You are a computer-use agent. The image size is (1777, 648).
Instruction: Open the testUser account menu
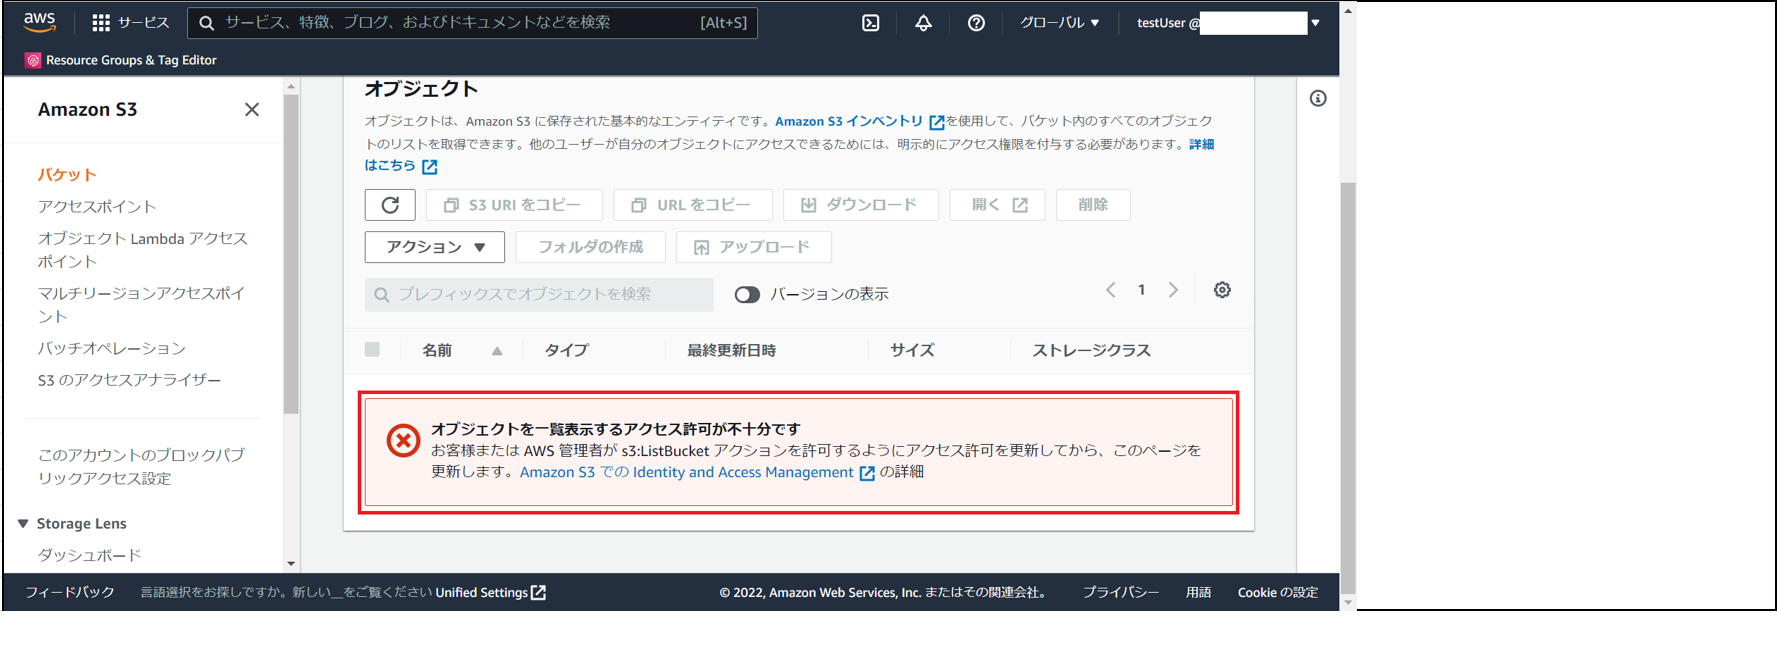(1228, 22)
